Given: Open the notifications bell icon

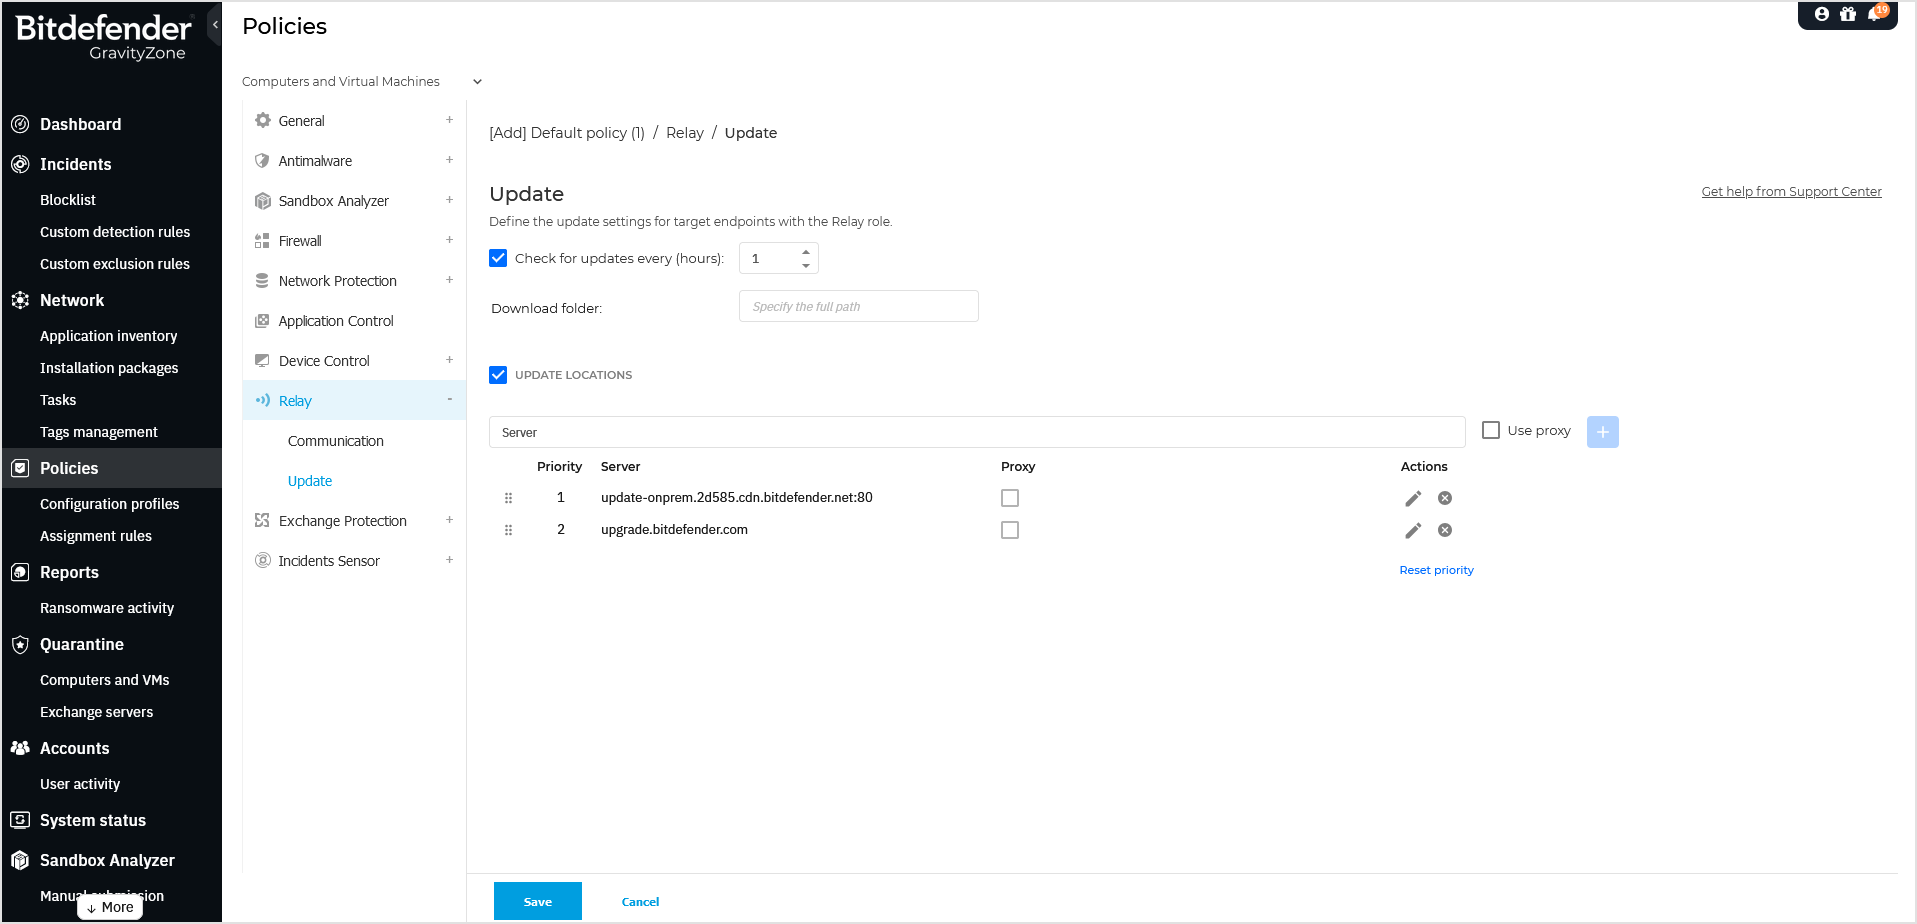Looking at the screenshot, I should click(1875, 14).
